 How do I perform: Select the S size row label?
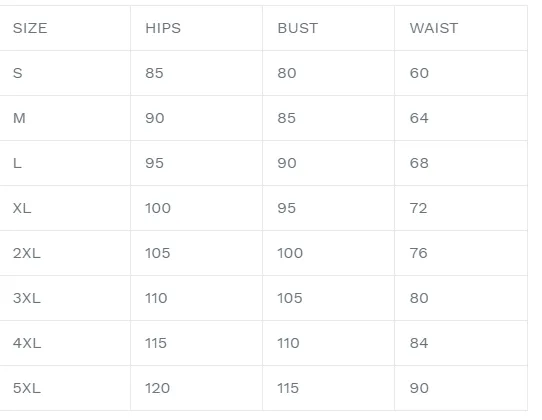tap(18, 73)
